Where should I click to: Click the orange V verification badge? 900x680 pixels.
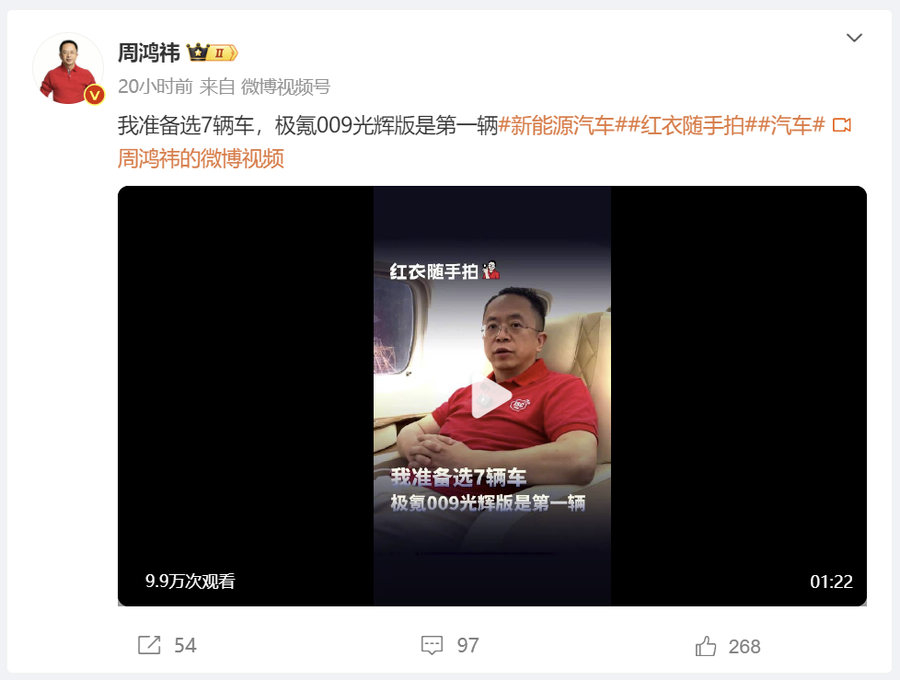pos(95,95)
